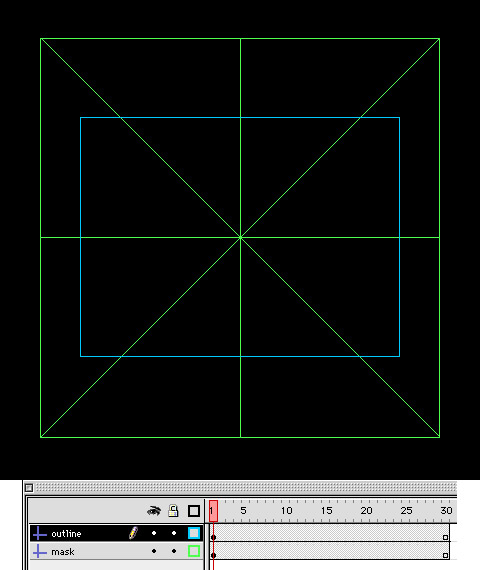Click the blue outline color swatch on outline layer
This screenshot has width=480, height=570.
tap(194, 533)
